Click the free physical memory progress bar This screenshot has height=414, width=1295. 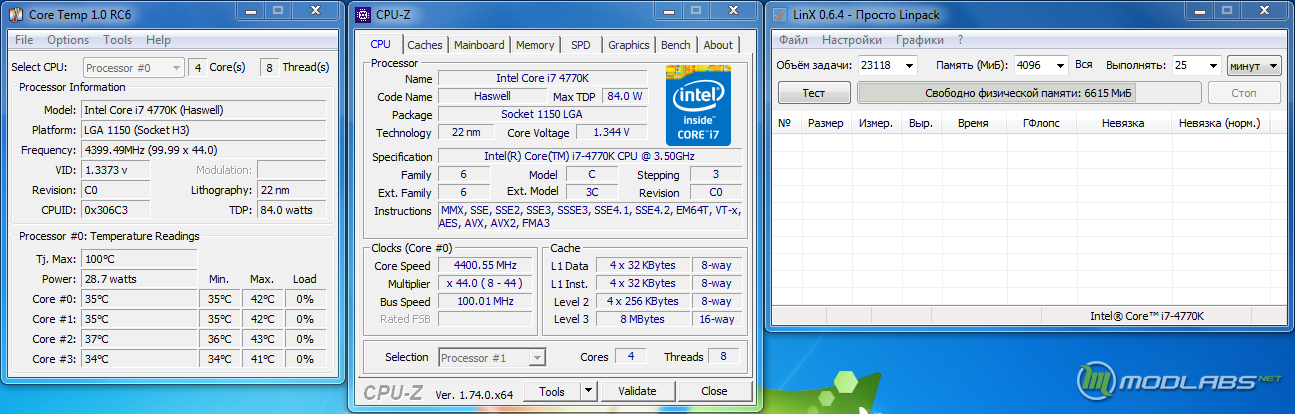pos(1029,93)
